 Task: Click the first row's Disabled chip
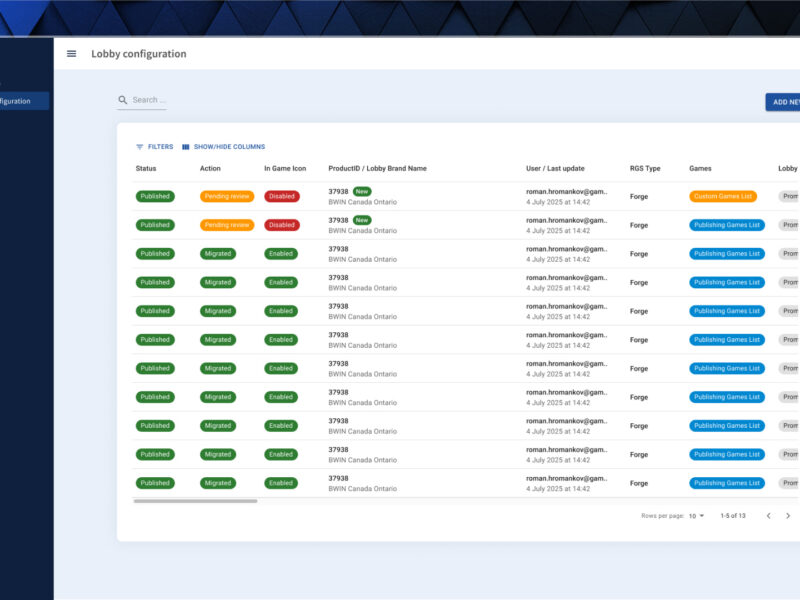282,197
